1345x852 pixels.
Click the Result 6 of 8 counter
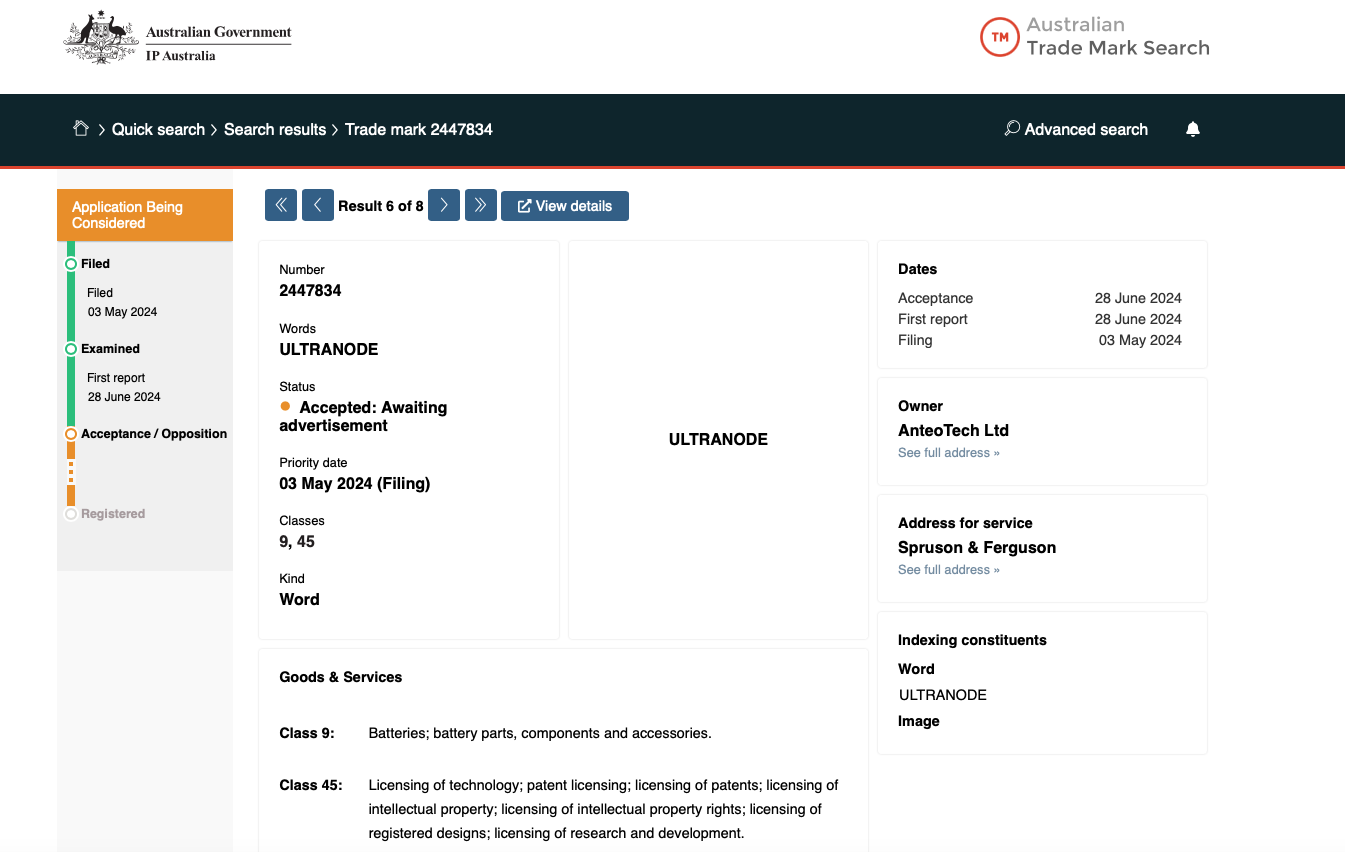click(x=381, y=206)
